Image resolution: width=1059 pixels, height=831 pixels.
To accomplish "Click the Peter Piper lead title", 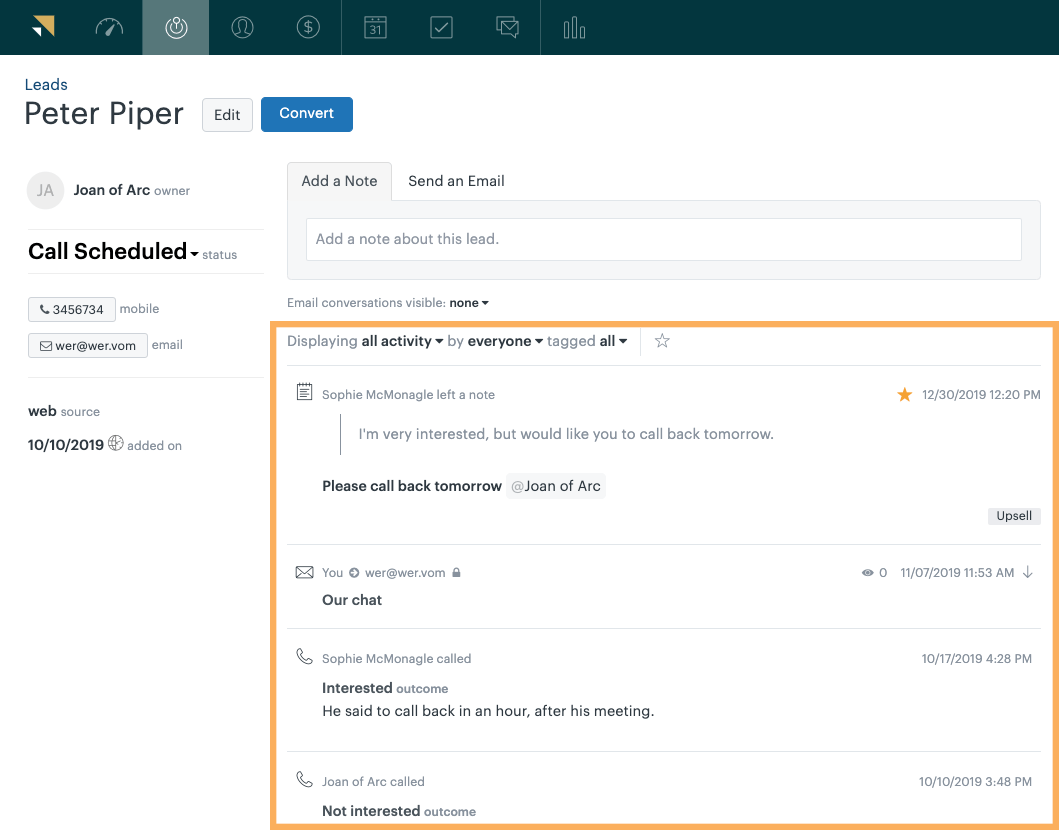I will click(104, 114).
